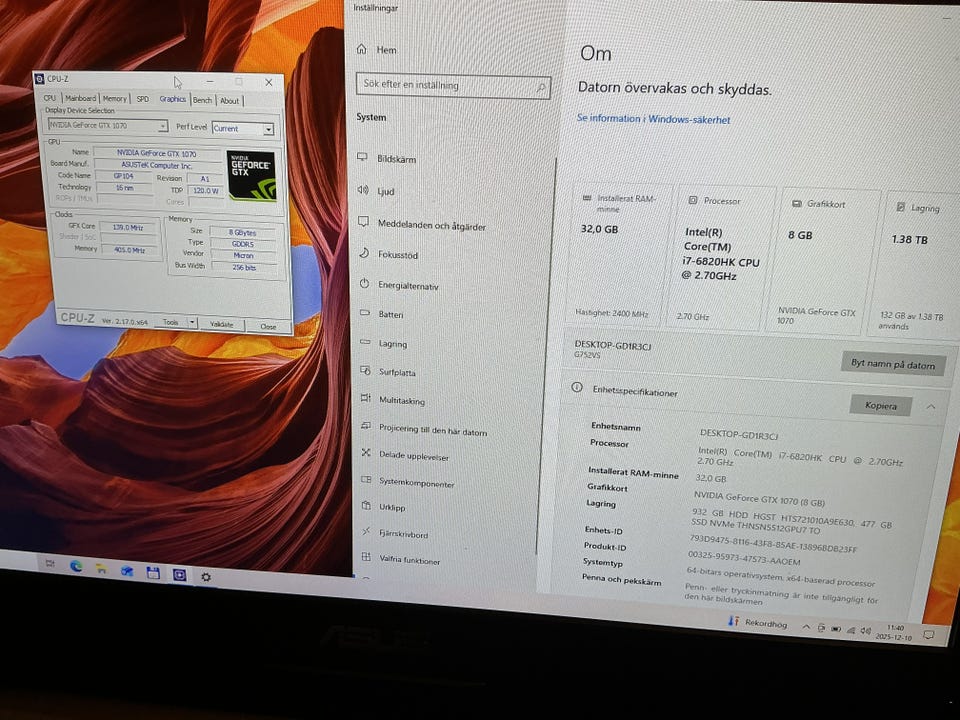
Task: Click the 8 GBytes memory size value
Action: pos(242,232)
